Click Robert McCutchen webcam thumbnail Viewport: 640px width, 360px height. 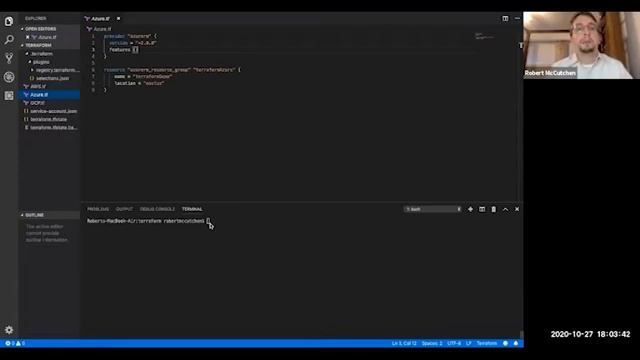coord(582,45)
